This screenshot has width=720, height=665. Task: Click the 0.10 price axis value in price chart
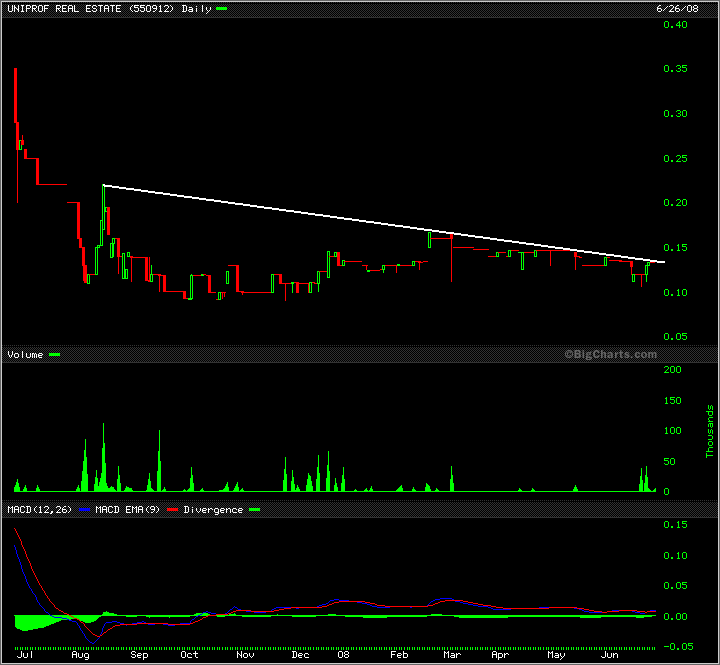click(675, 293)
